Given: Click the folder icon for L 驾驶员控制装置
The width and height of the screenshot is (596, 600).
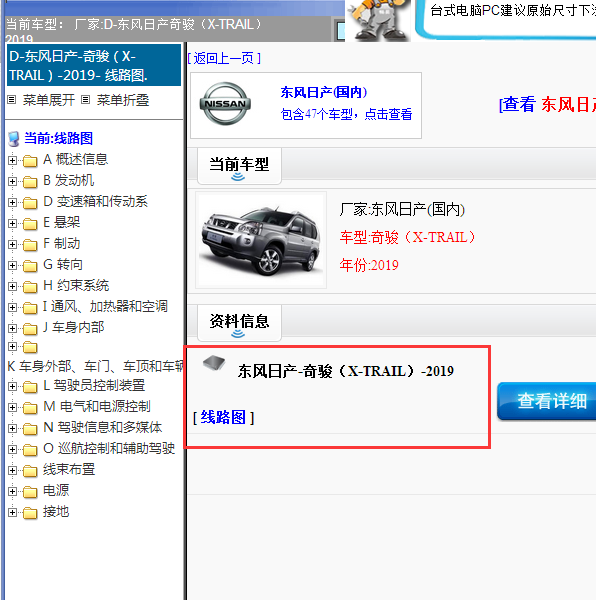Looking at the screenshot, I should coord(30,387).
